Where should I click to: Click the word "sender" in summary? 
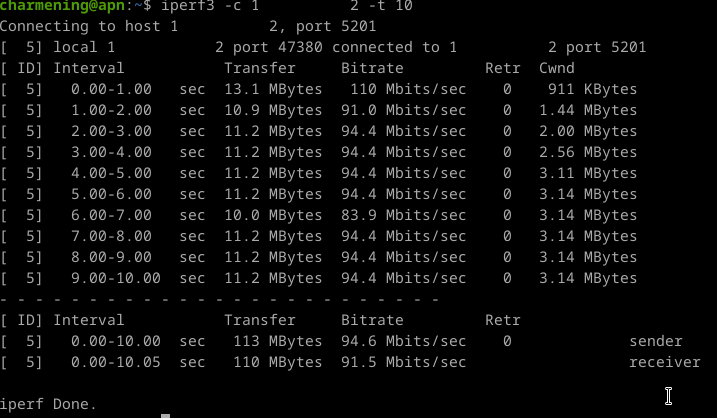coord(655,341)
